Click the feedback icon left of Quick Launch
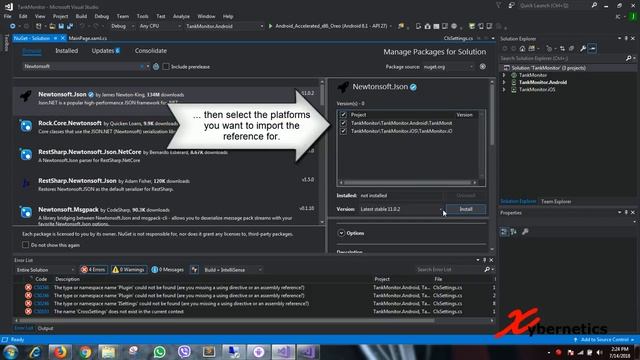The height and width of the screenshot is (360, 640). point(511,5)
